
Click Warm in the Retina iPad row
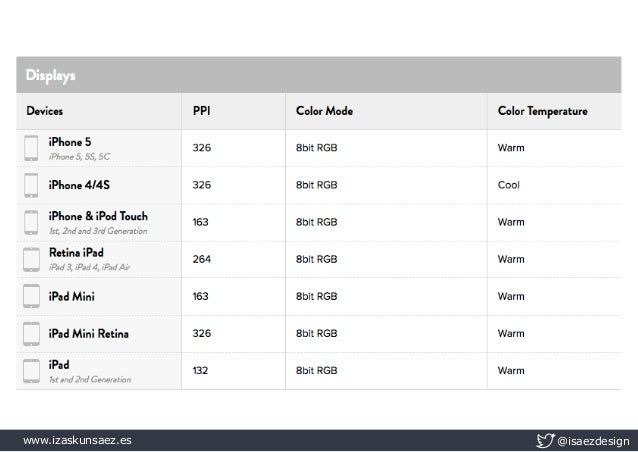pos(511,259)
